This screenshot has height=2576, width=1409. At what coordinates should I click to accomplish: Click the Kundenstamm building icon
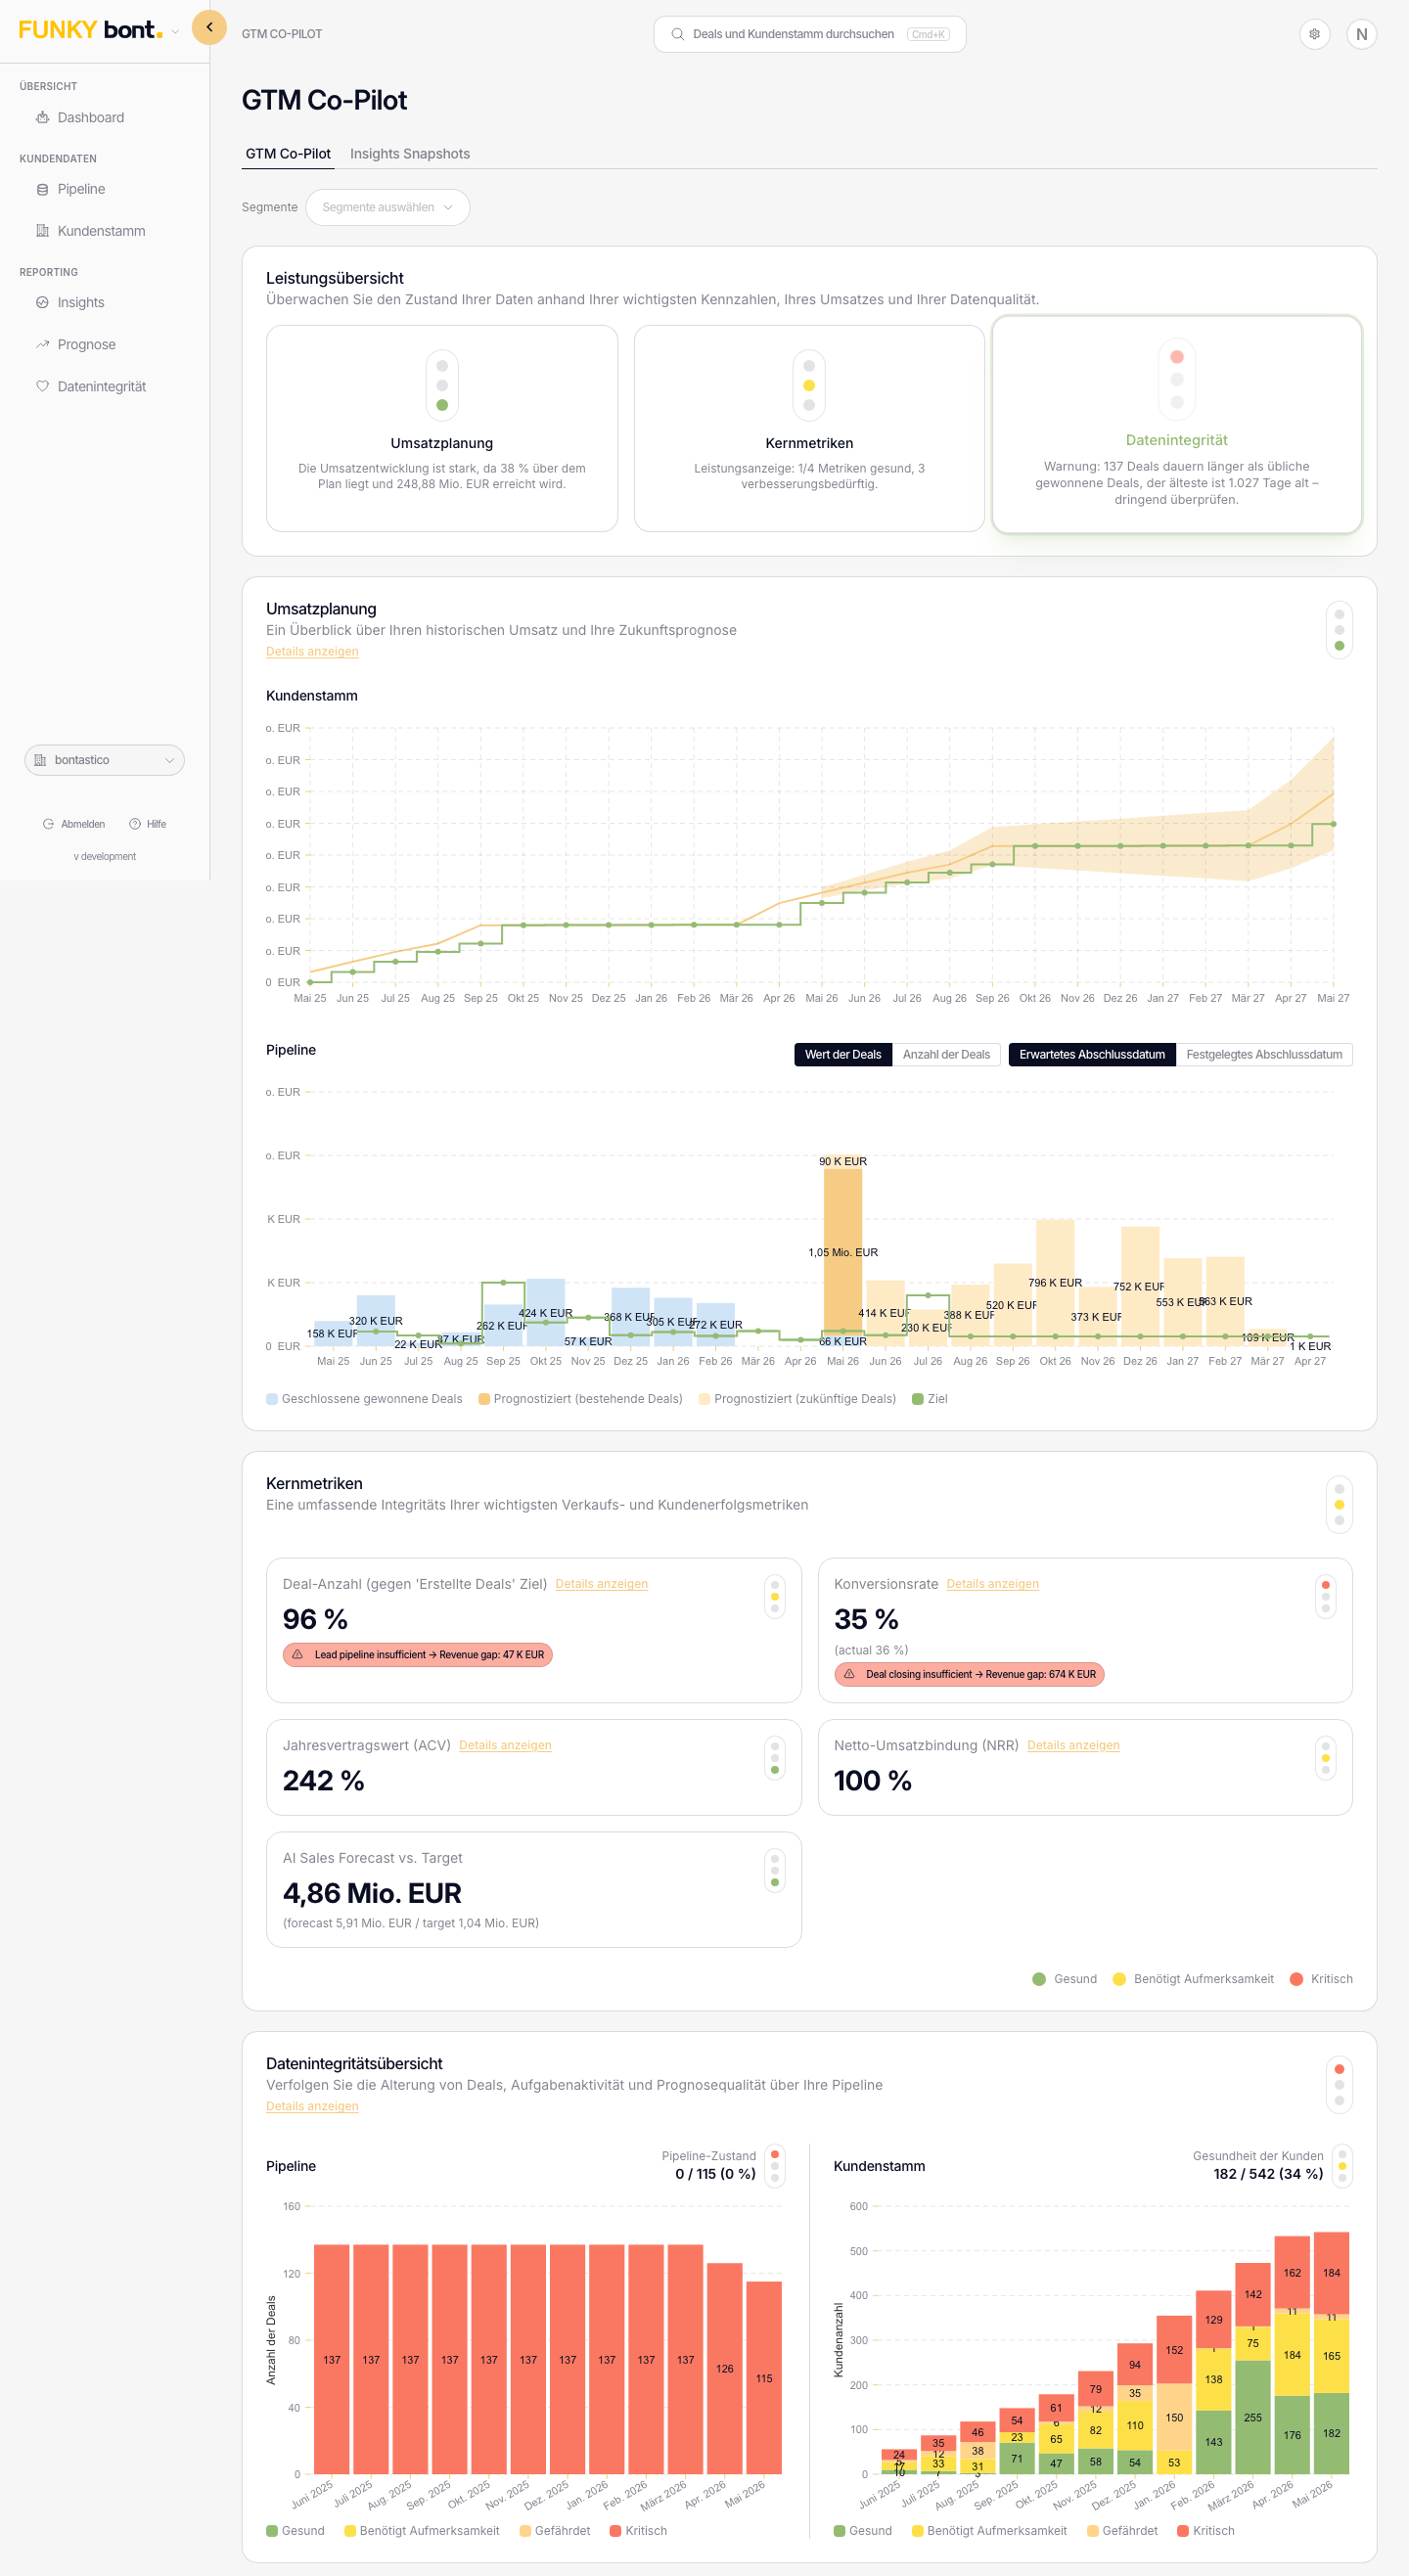[42, 231]
